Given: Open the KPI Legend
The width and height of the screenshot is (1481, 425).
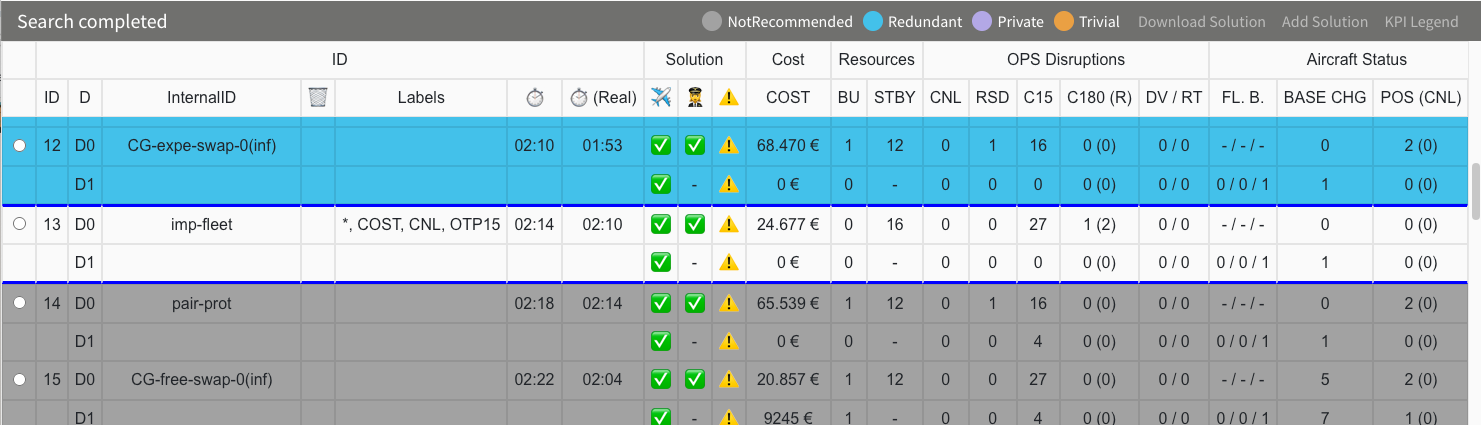Looking at the screenshot, I should tap(1421, 21).
